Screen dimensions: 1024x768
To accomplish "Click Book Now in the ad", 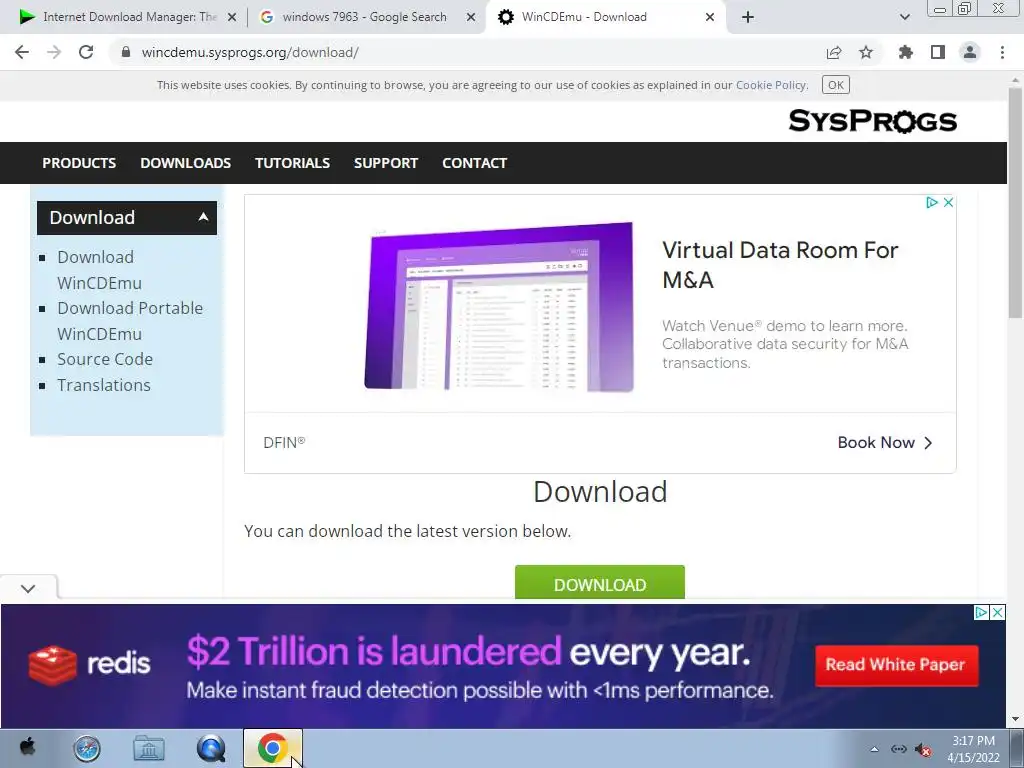I will pyautogui.click(x=885, y=443).
